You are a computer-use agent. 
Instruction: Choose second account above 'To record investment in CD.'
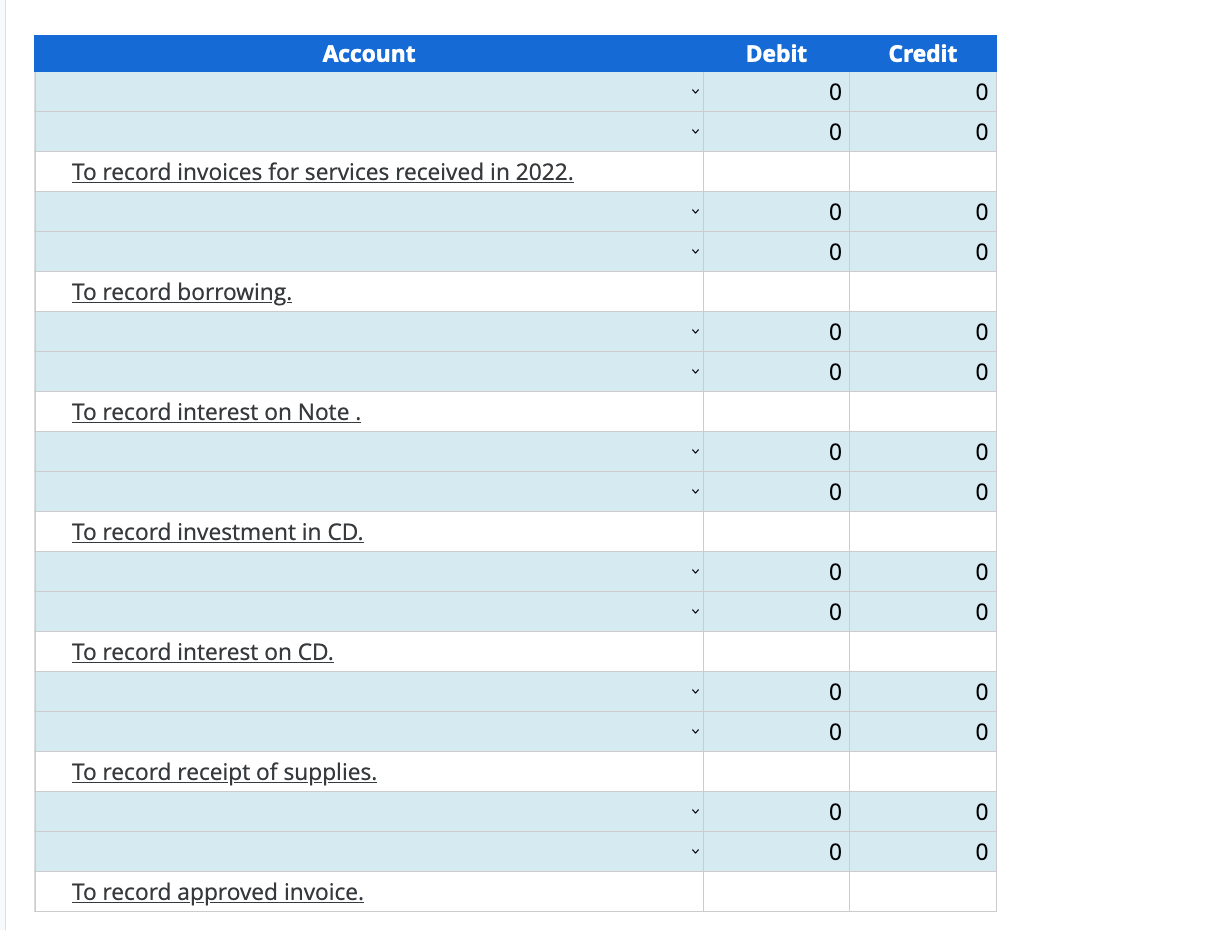(369, 492)
